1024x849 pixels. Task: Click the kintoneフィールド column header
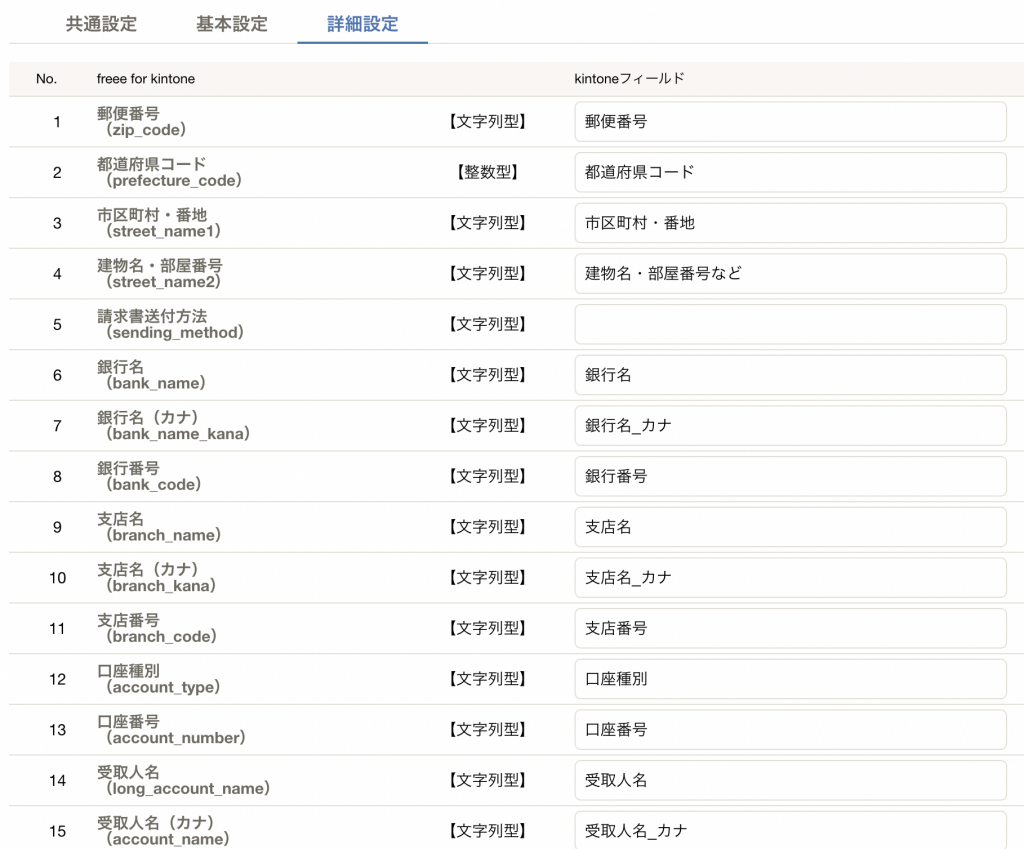coord(630,79)
